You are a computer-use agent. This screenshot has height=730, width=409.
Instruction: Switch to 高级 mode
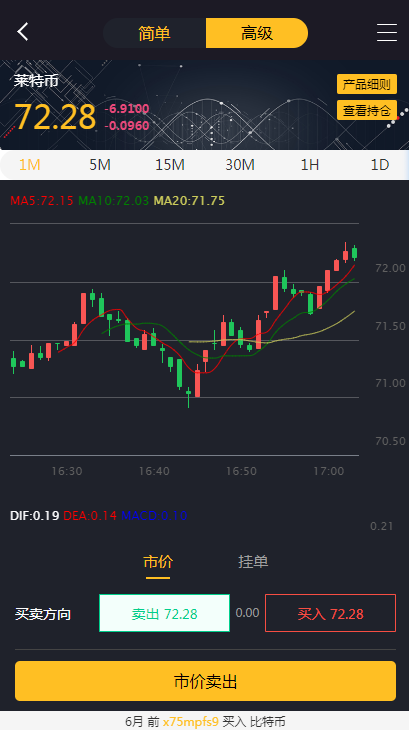coord(257,33)
